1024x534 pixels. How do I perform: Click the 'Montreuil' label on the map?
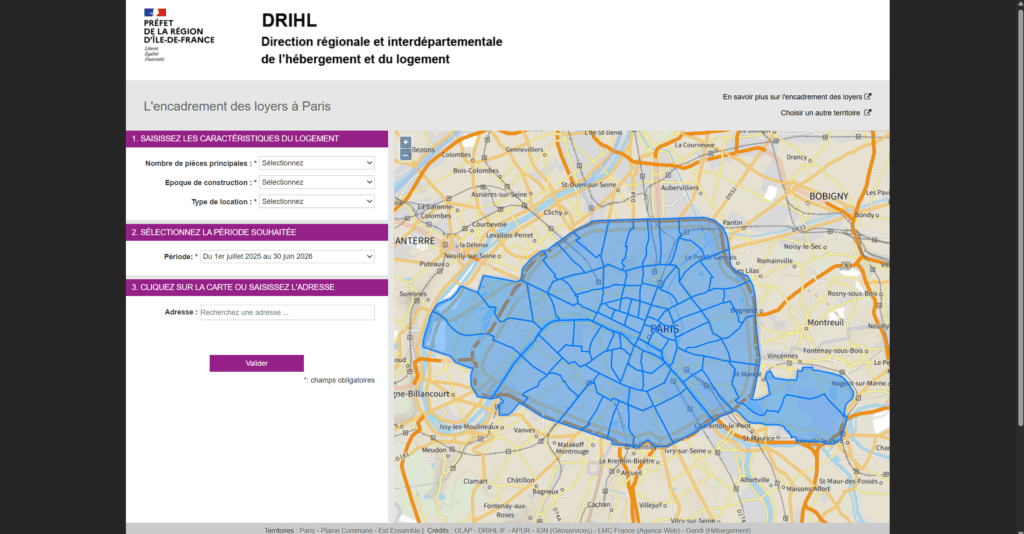(825, 322)
